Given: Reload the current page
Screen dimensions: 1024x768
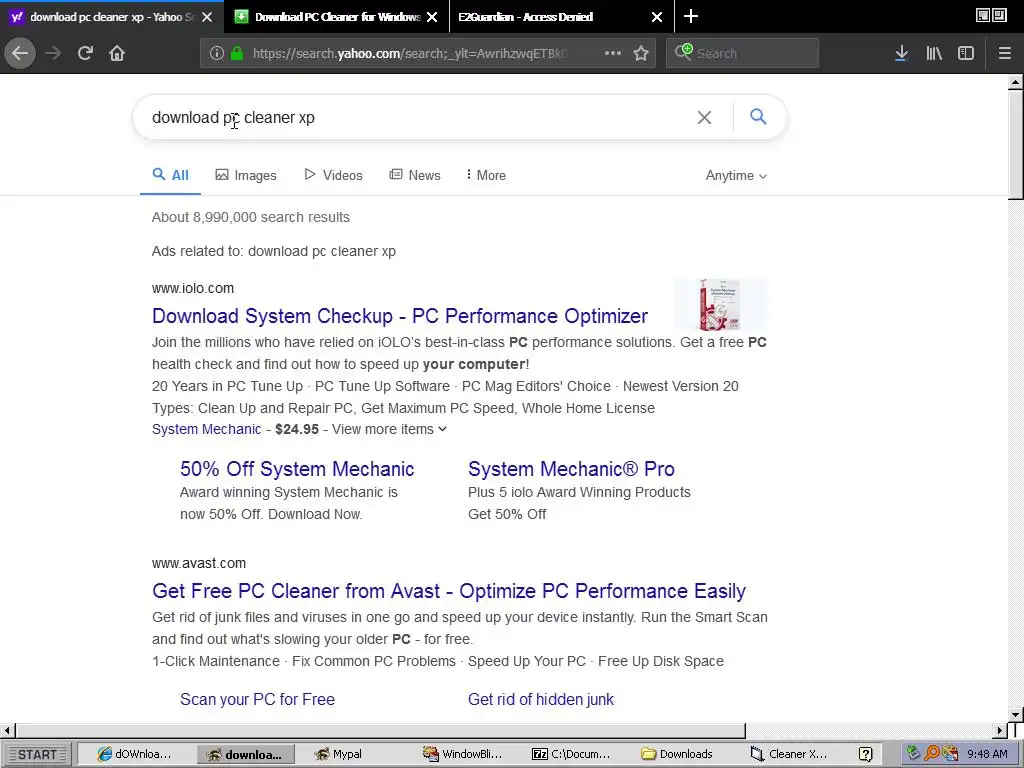Looking at the screenshot, I should pos(85,53).
